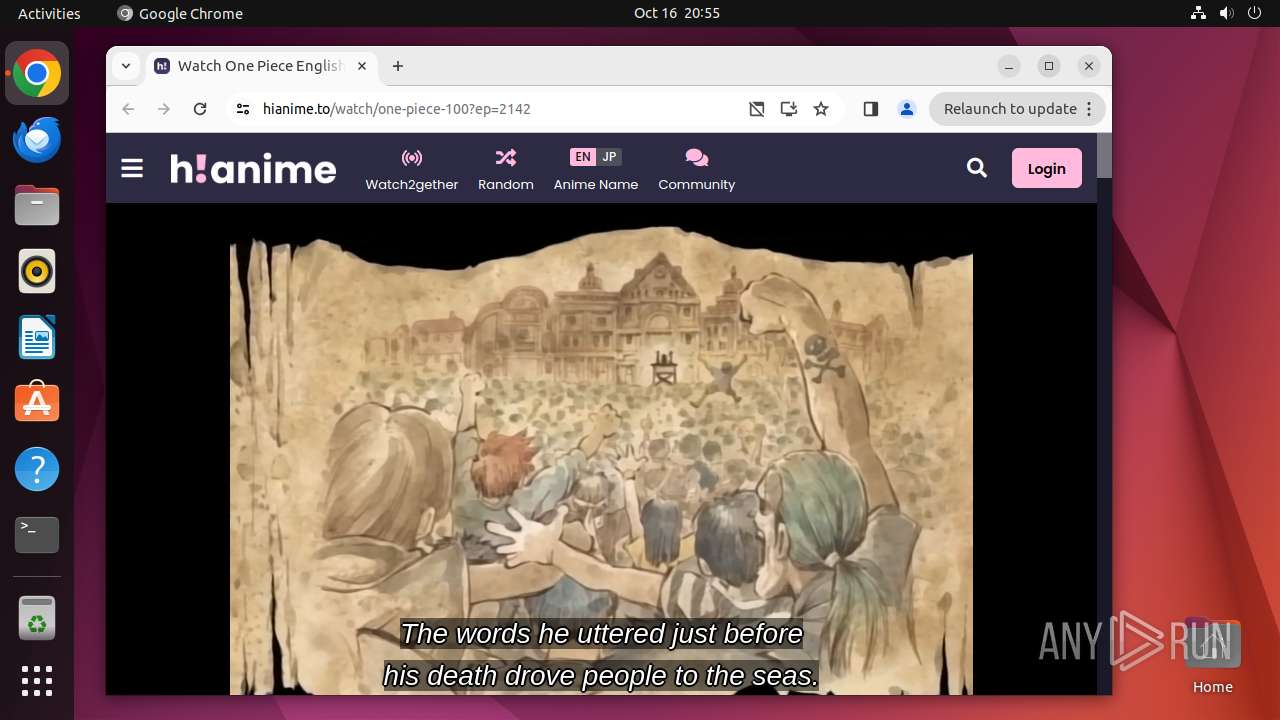
Task: Click the install app icon in address bar
Action: click(x=789, y=109)
